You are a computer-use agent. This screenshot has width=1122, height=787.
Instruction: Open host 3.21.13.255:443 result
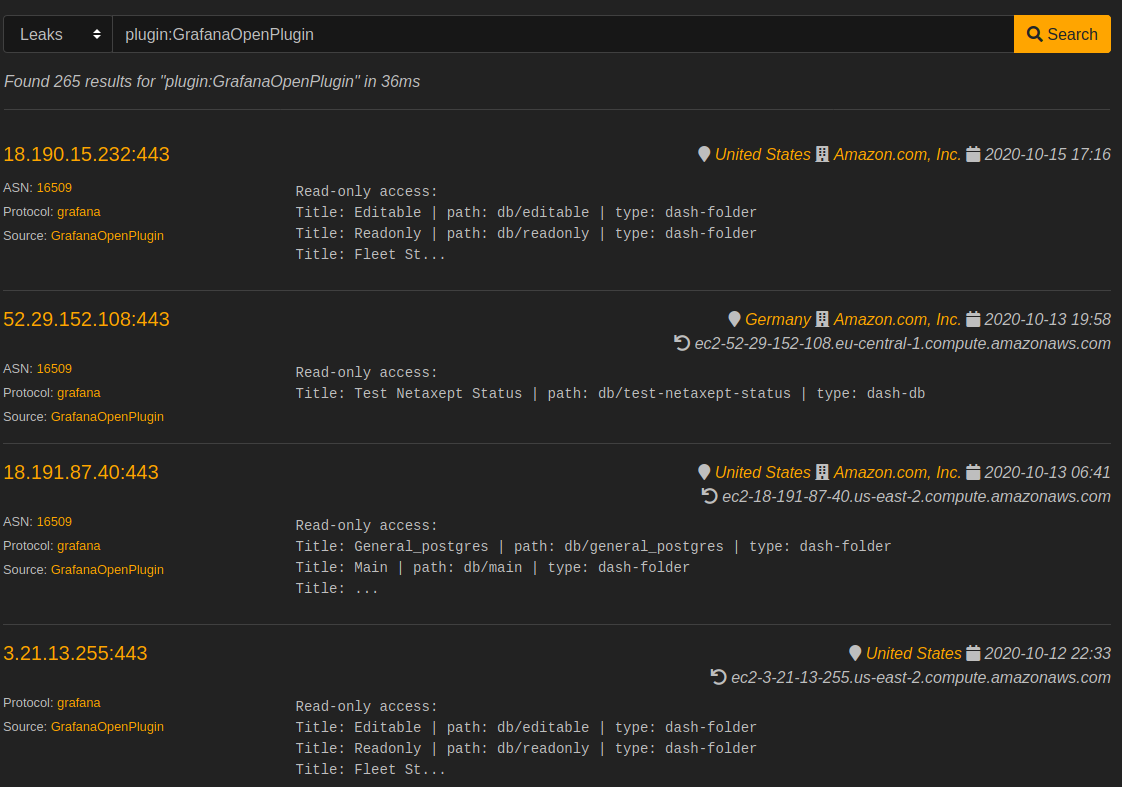coord(75,654)
